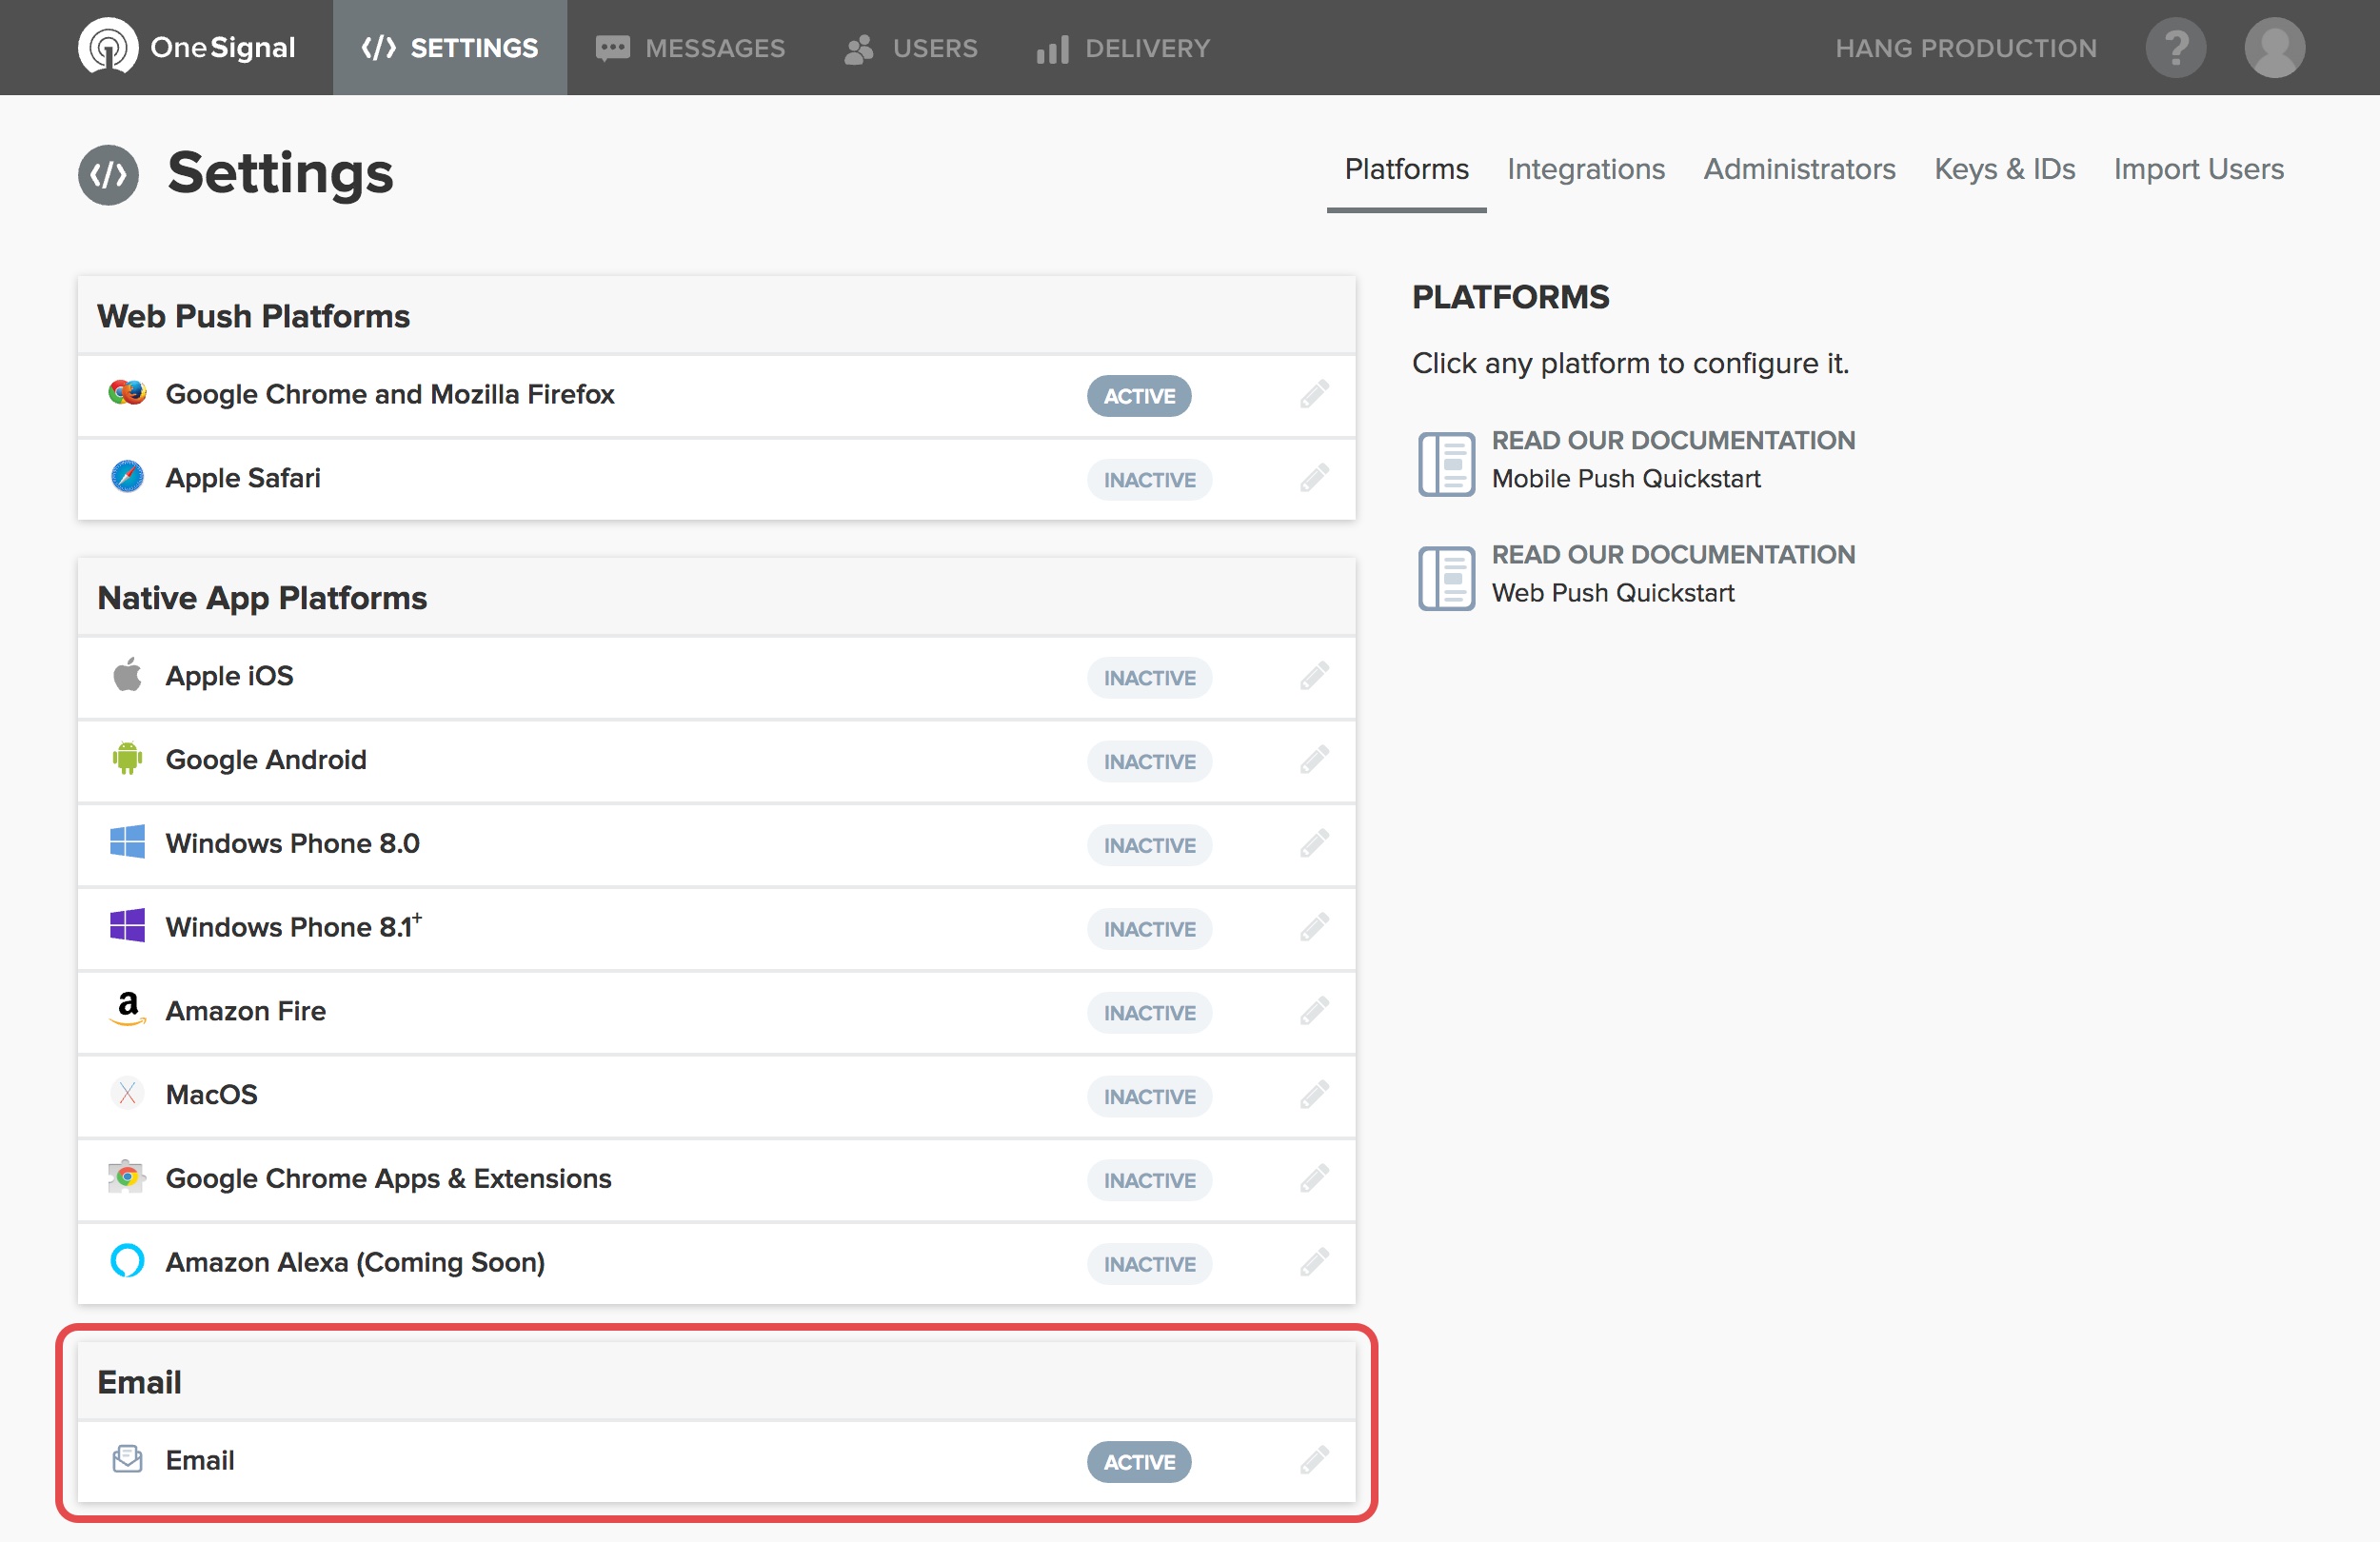Click pencil icon for Apple iOS
2380x1542 pixels.
[1314, 676]
